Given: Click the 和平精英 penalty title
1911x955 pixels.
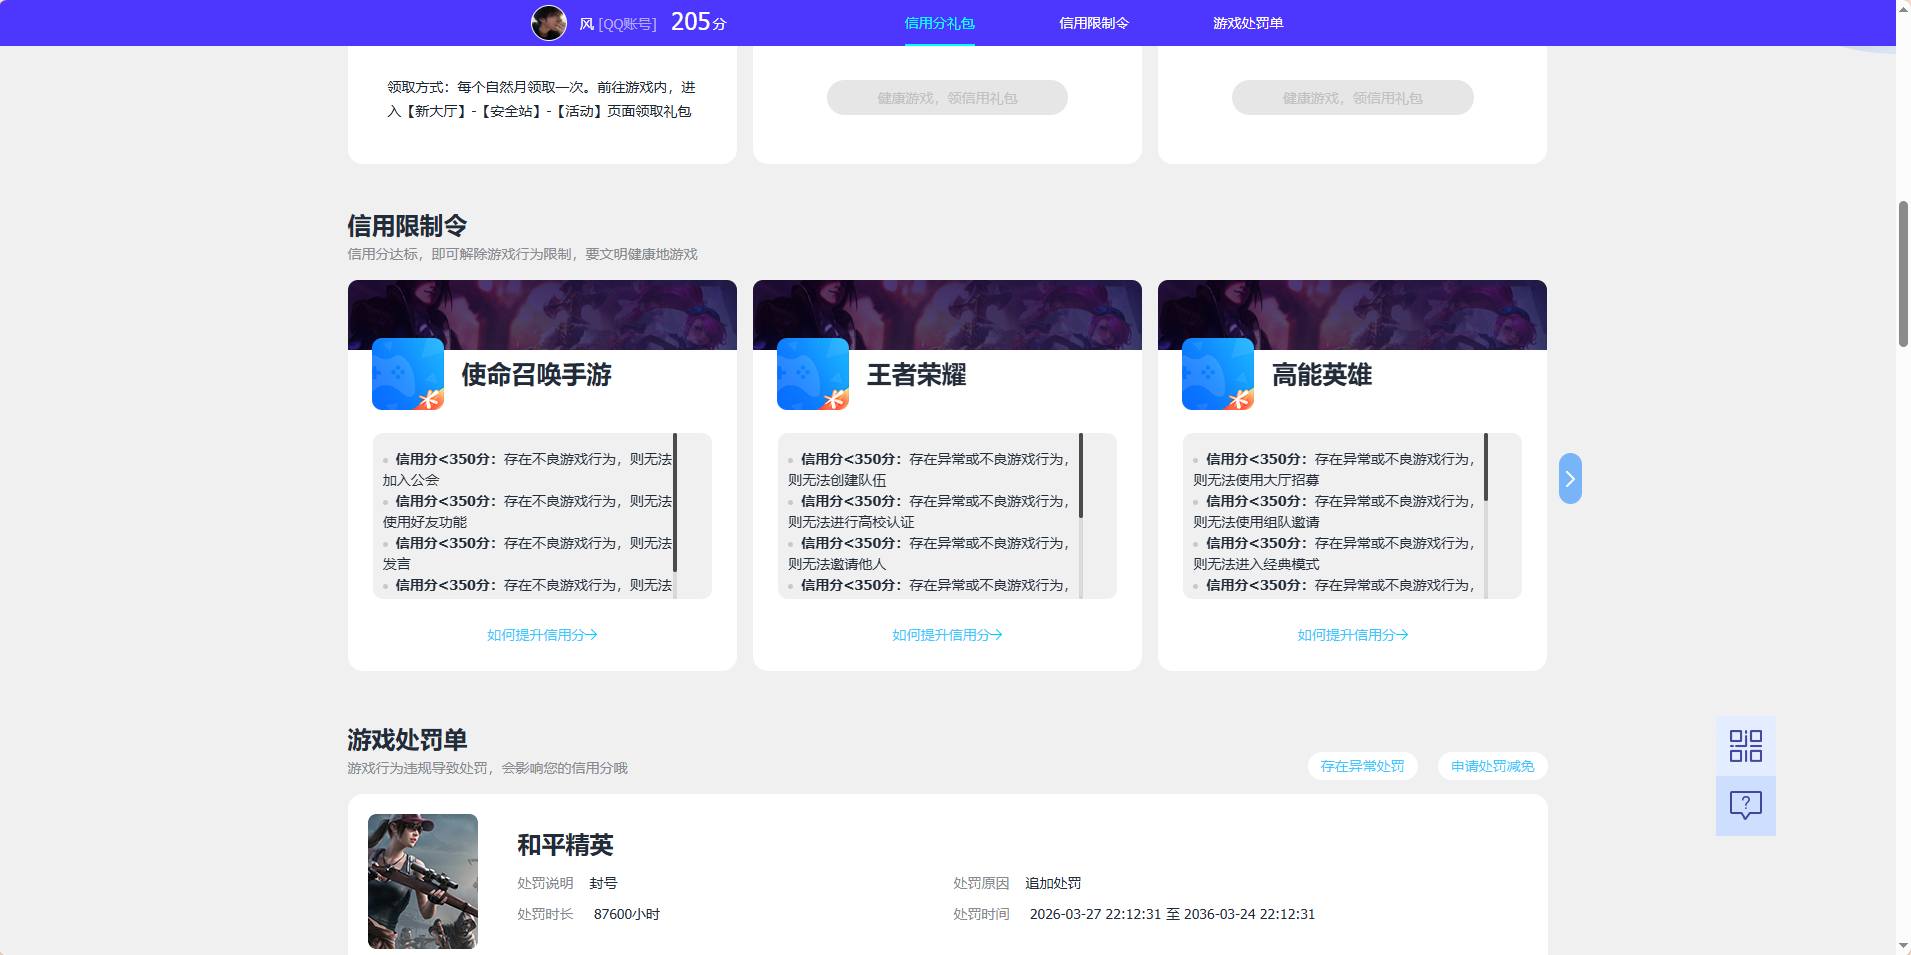Looking at the screenshot, I should tap(565, 845).
